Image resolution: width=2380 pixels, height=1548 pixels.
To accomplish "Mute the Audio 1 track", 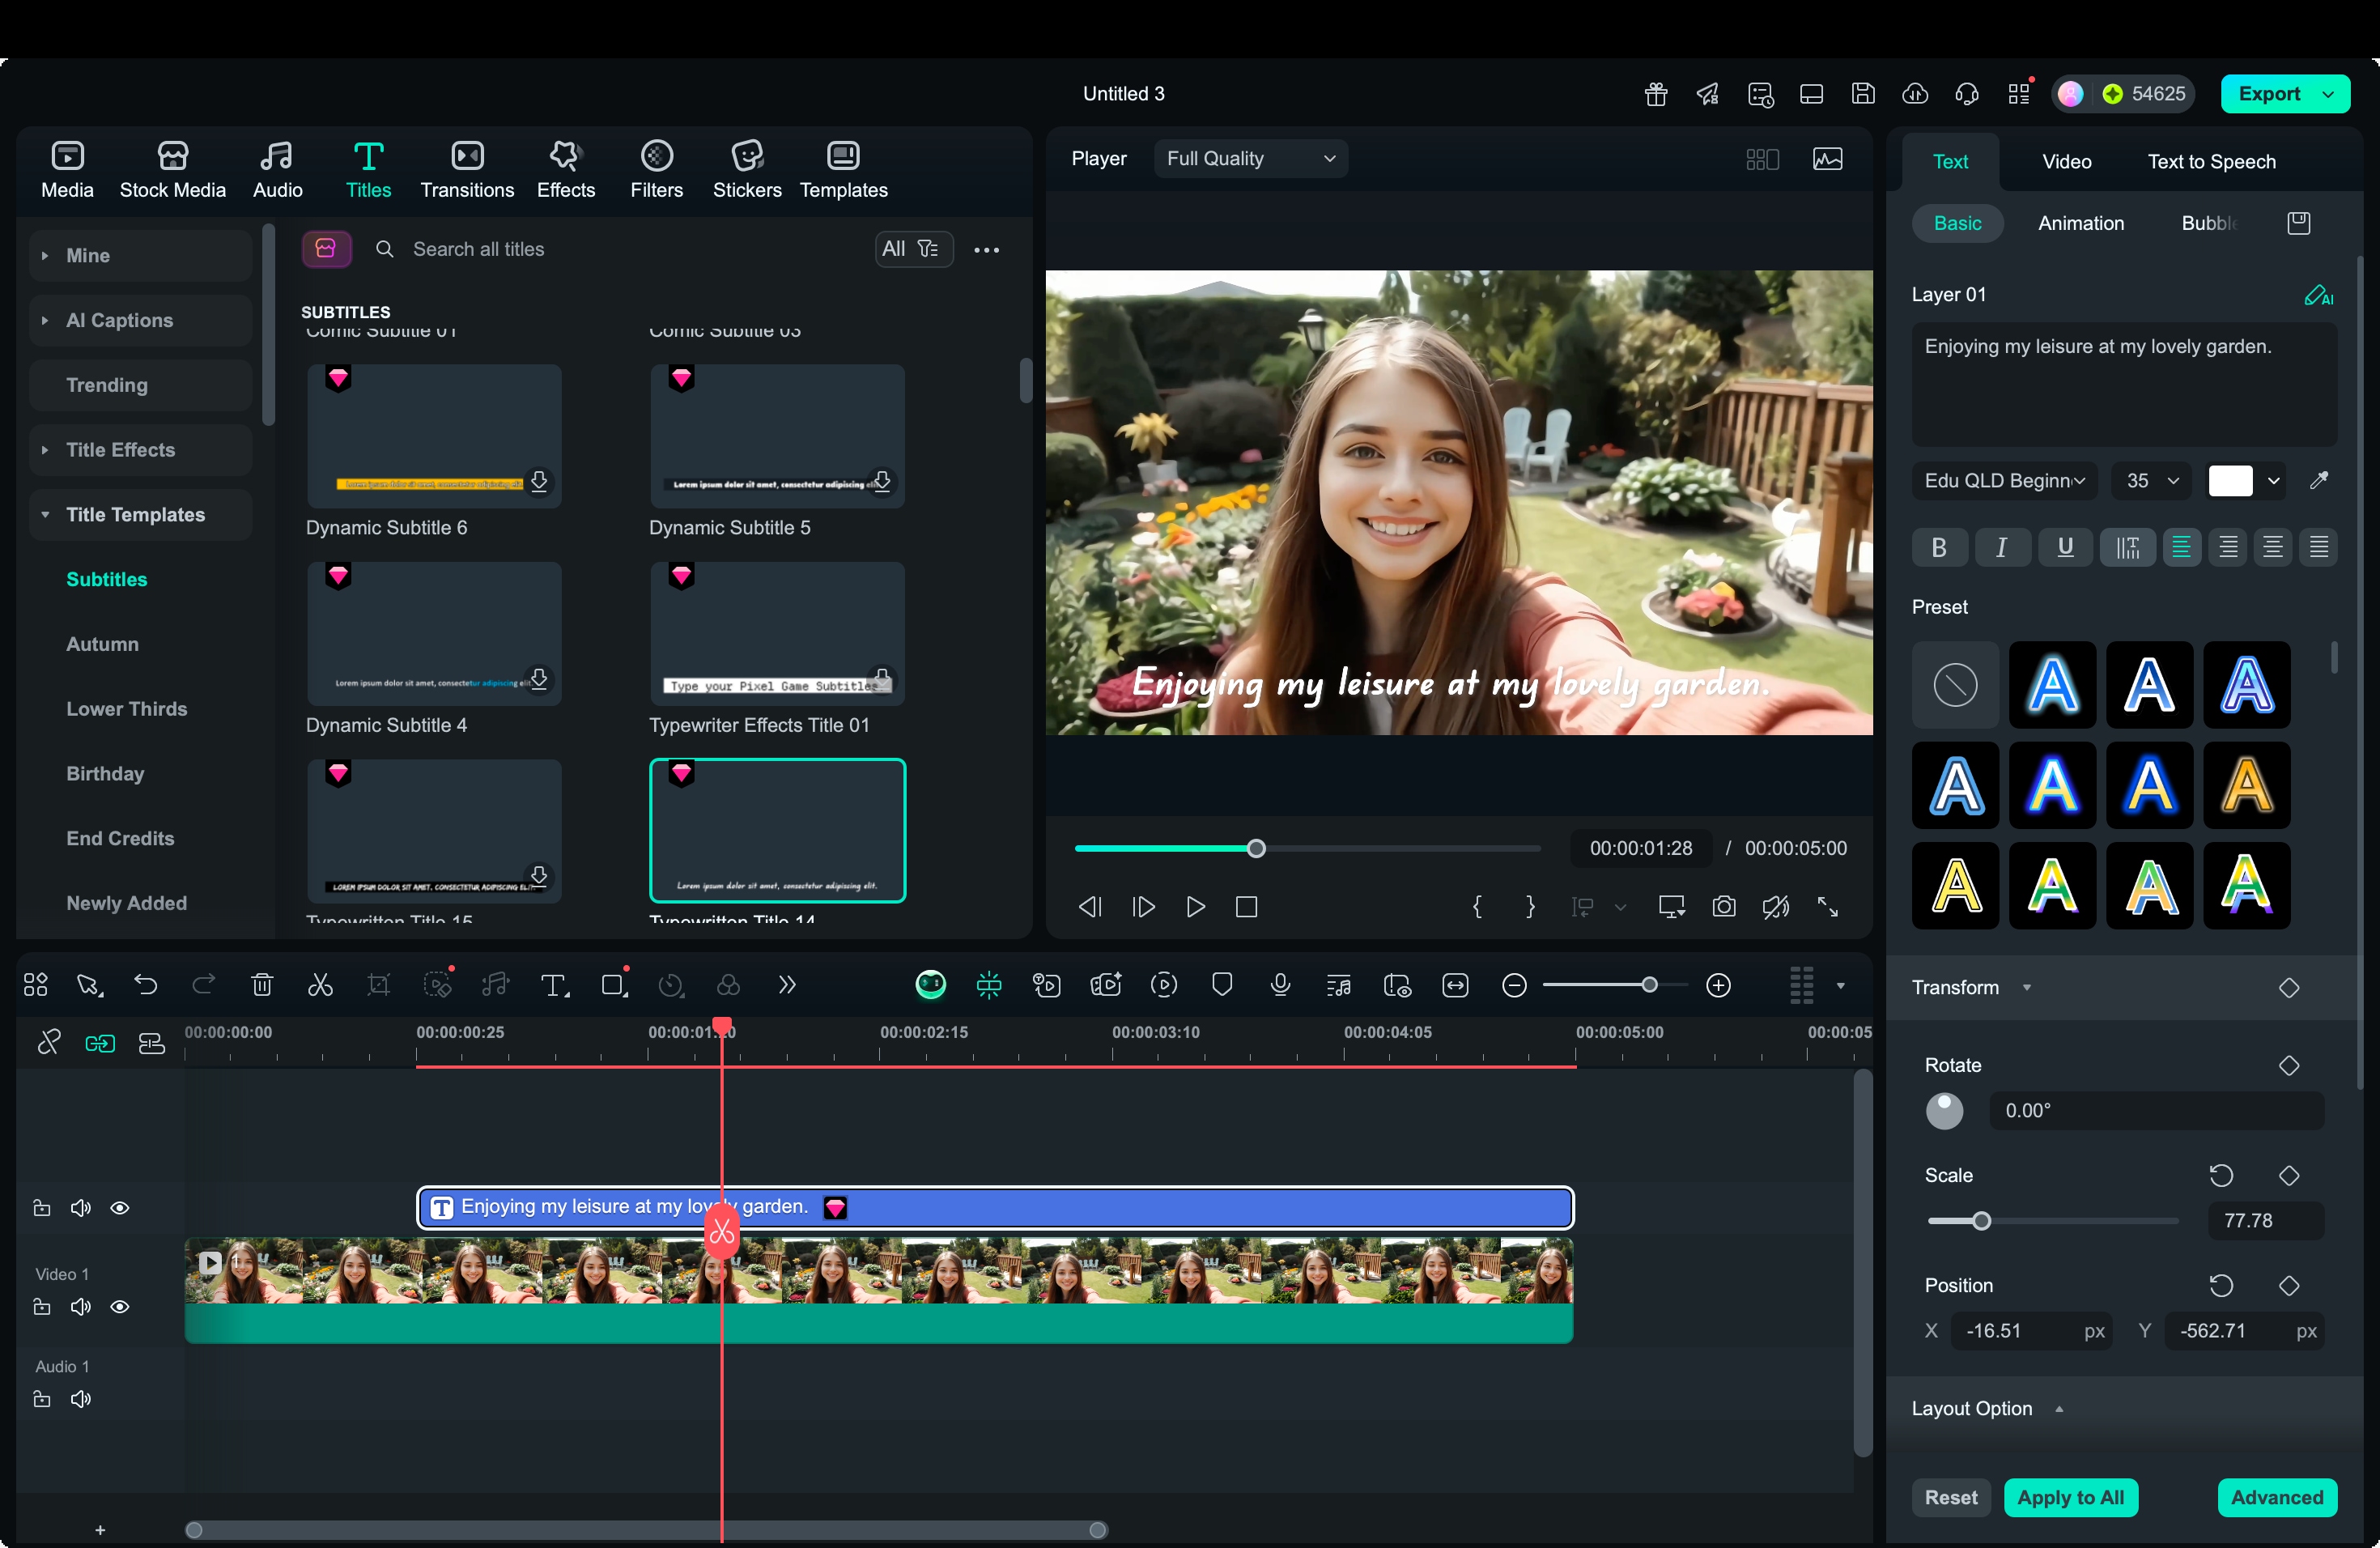I will (81, 1399).
